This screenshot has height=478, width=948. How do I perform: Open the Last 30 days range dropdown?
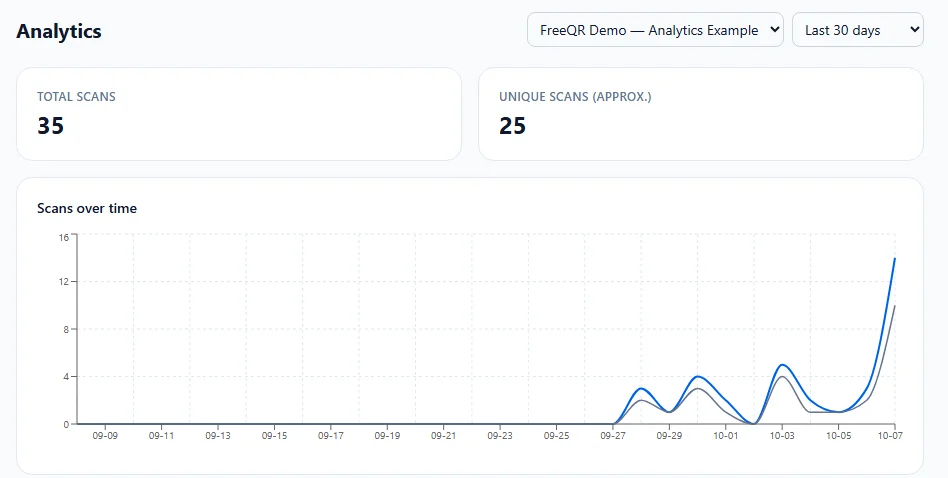[x=857, y=30]
